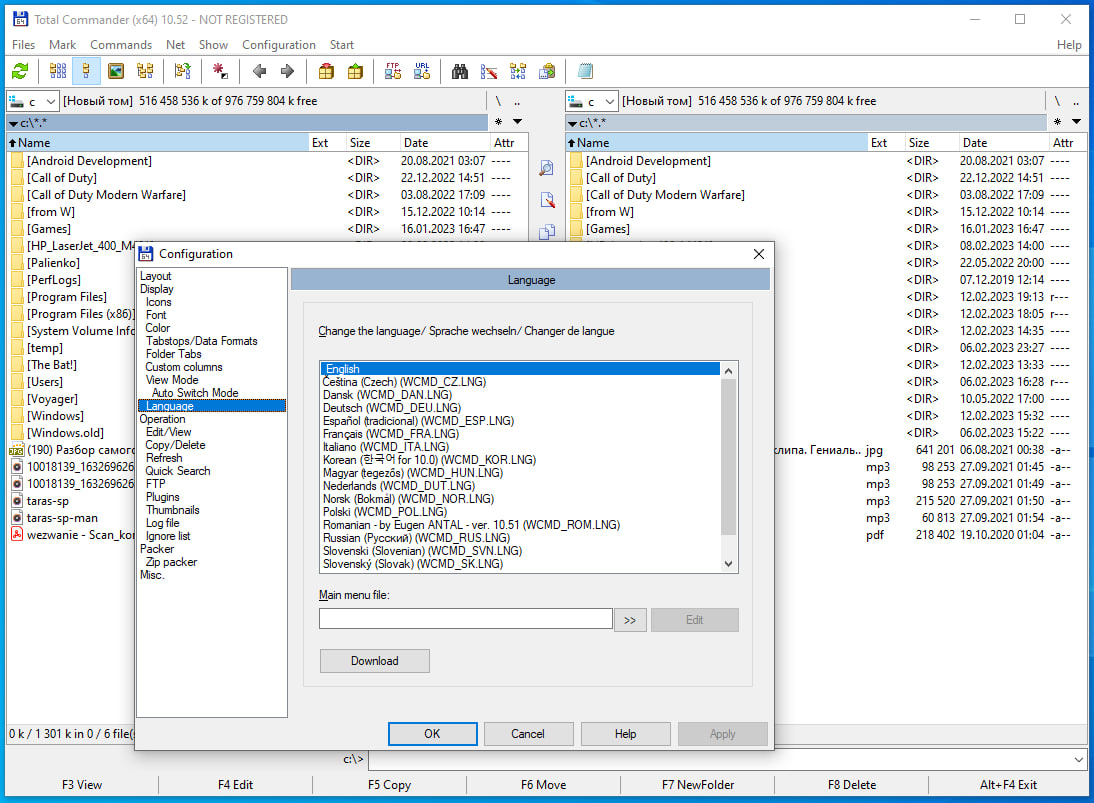Open the Files menu

click(23, 45)
